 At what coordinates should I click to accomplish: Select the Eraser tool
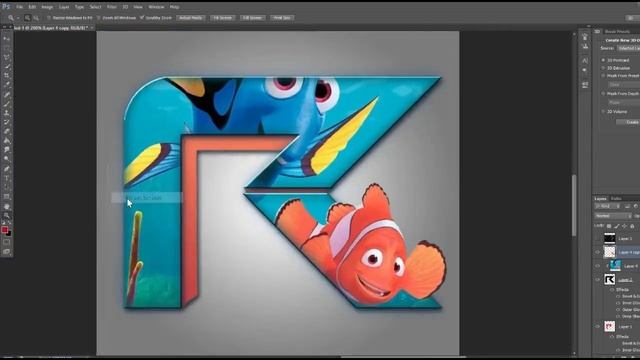click(7, 132)
